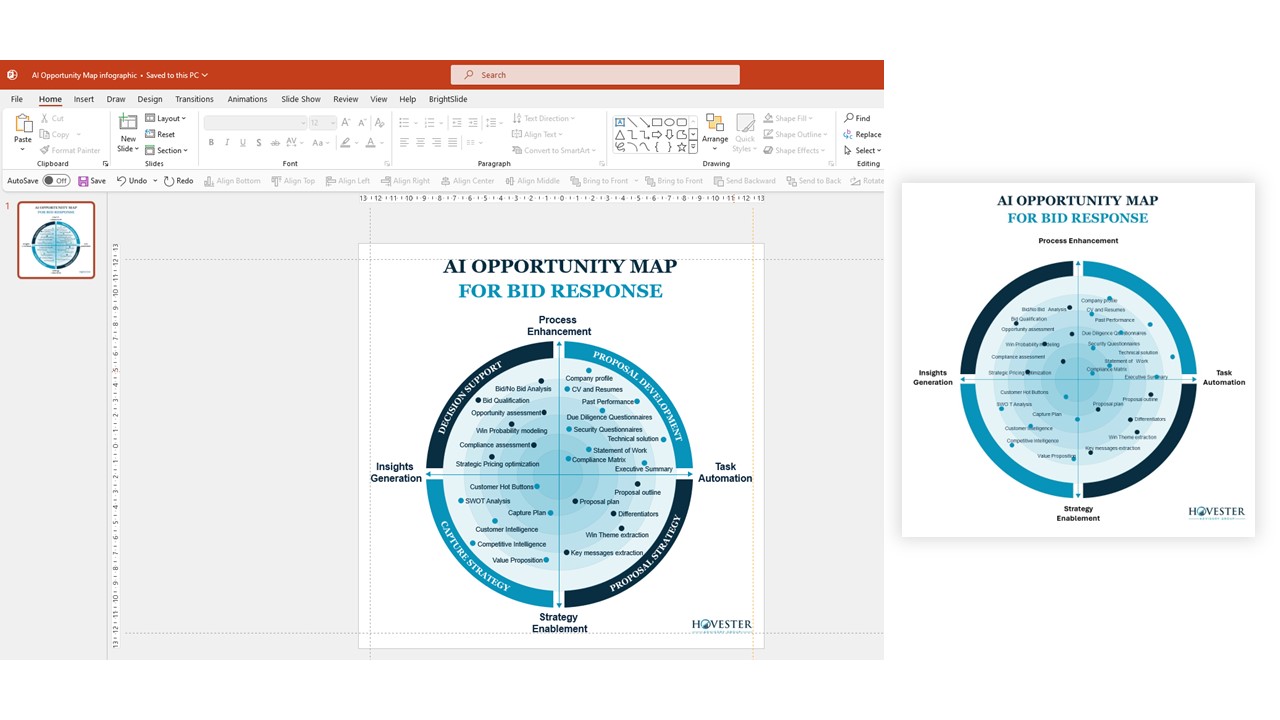Toggle Bold formatting

point(211,143)
